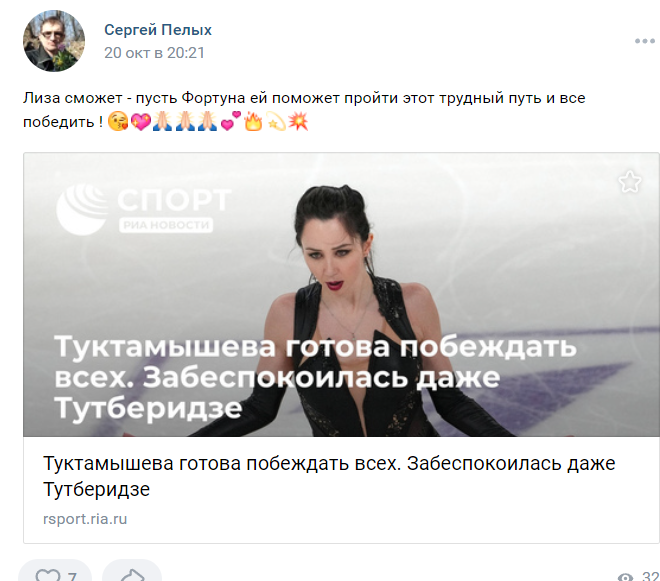
Task: Click the two small hearts emoji
Action: pyautogui.click(x=231, y=121)
